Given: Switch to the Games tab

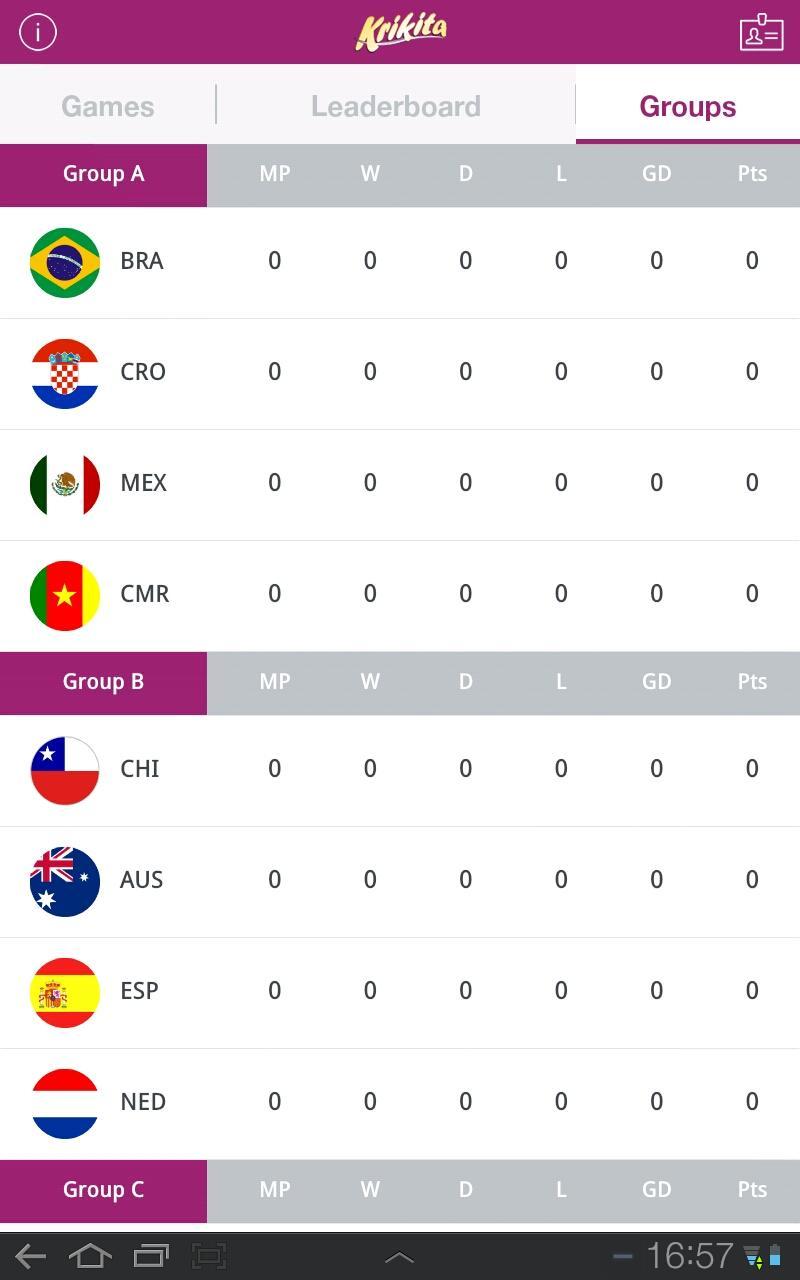Looking at the screenshot, I should (x=108, y=106).
